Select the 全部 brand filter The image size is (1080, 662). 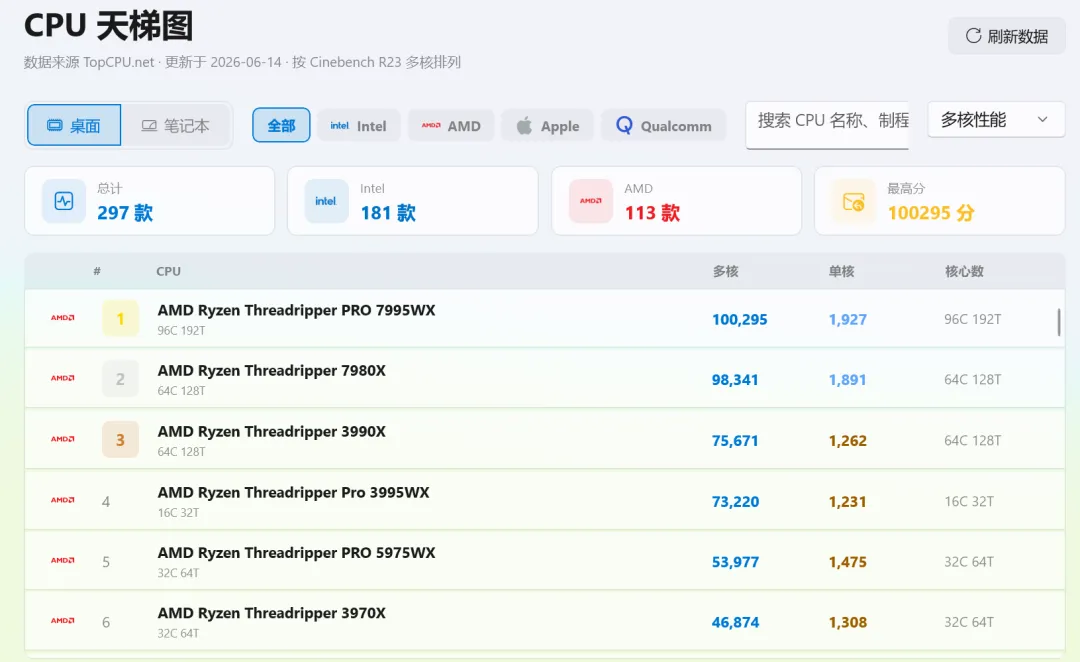coord(281,125)
